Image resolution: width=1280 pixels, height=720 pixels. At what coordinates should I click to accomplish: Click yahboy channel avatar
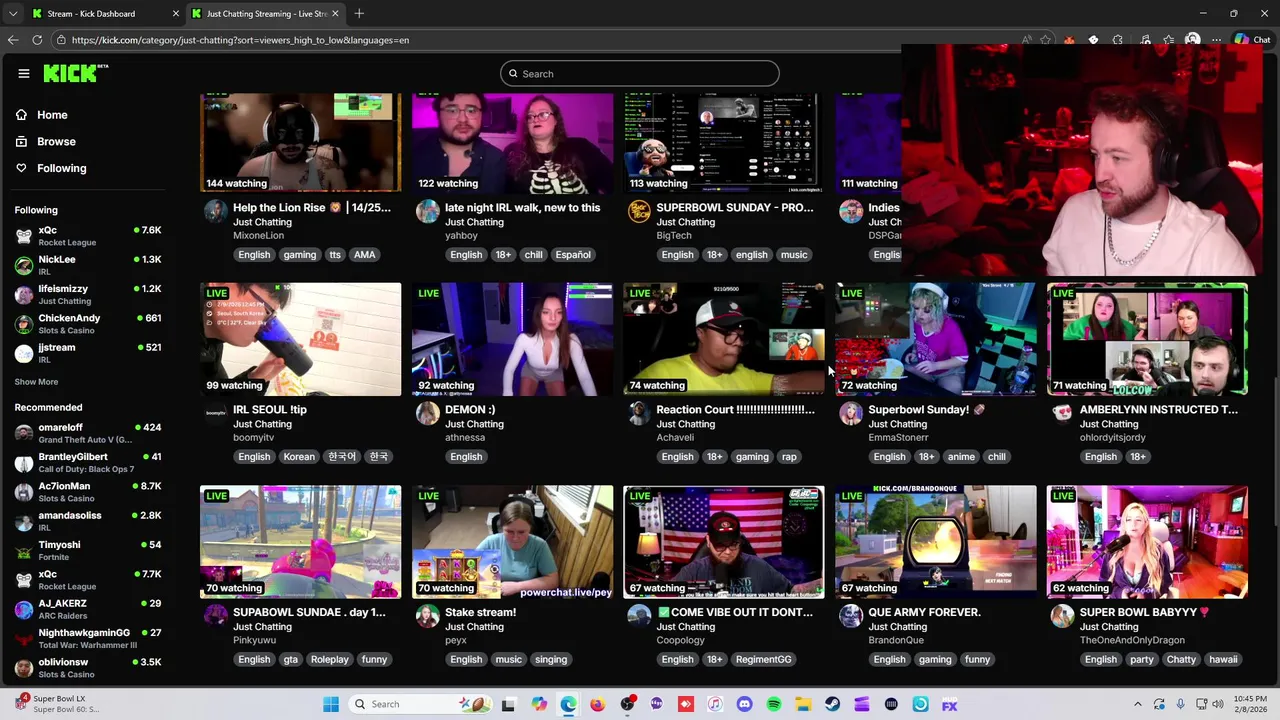pos(428,211)
